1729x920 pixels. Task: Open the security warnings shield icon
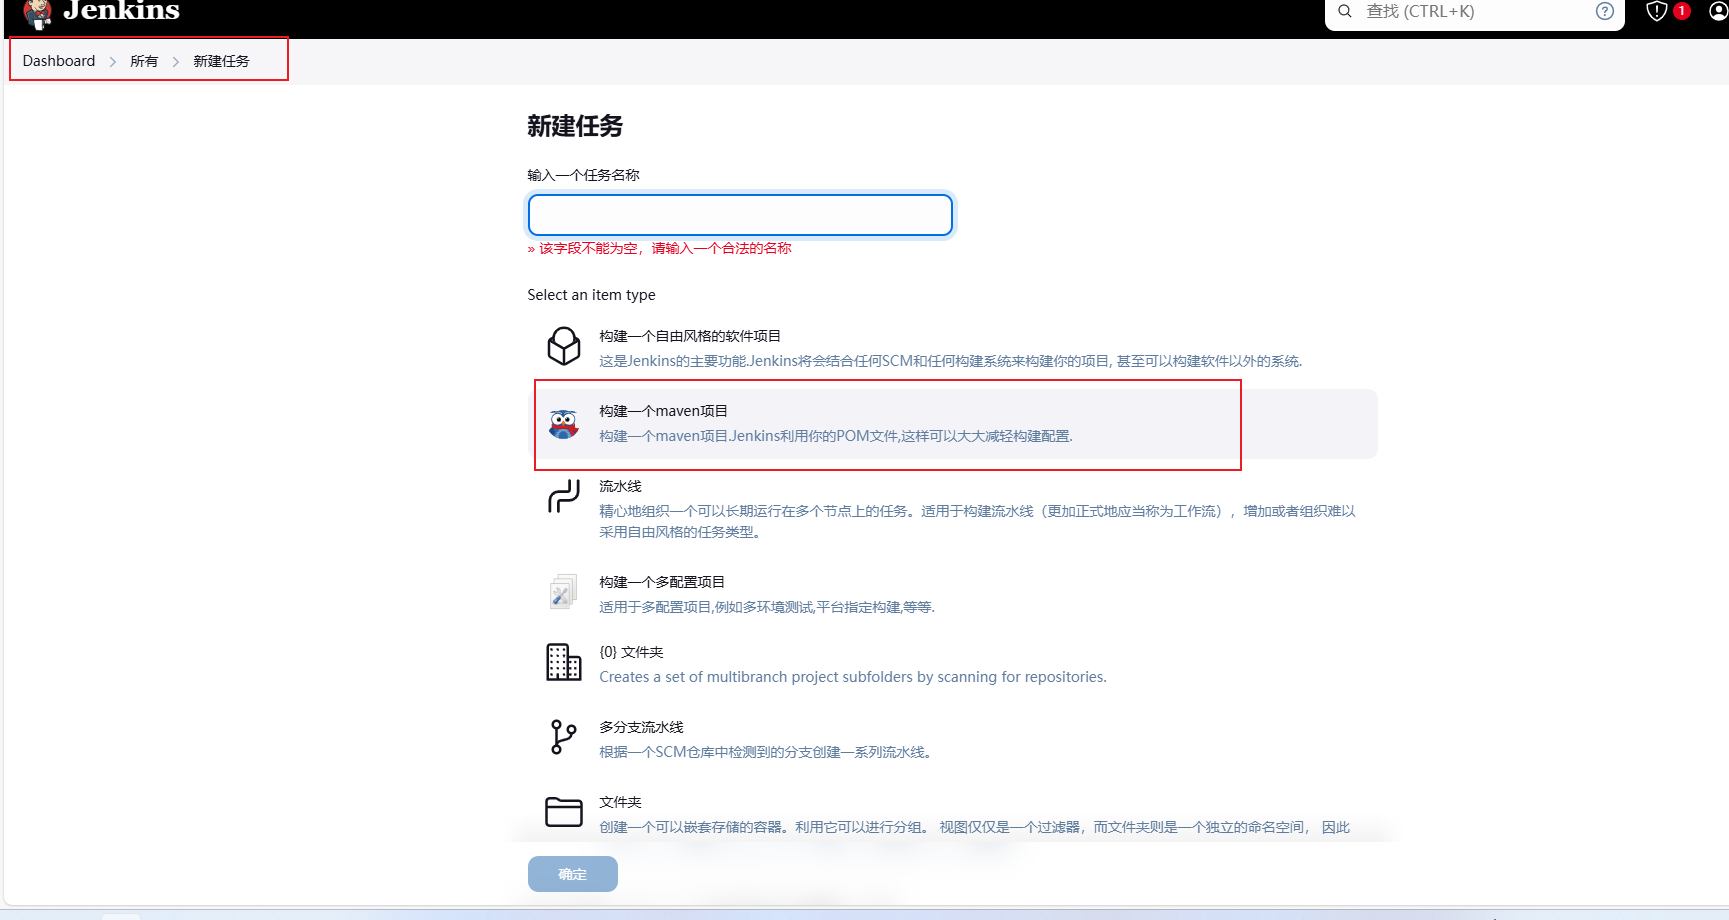[x=1657, y=11]
